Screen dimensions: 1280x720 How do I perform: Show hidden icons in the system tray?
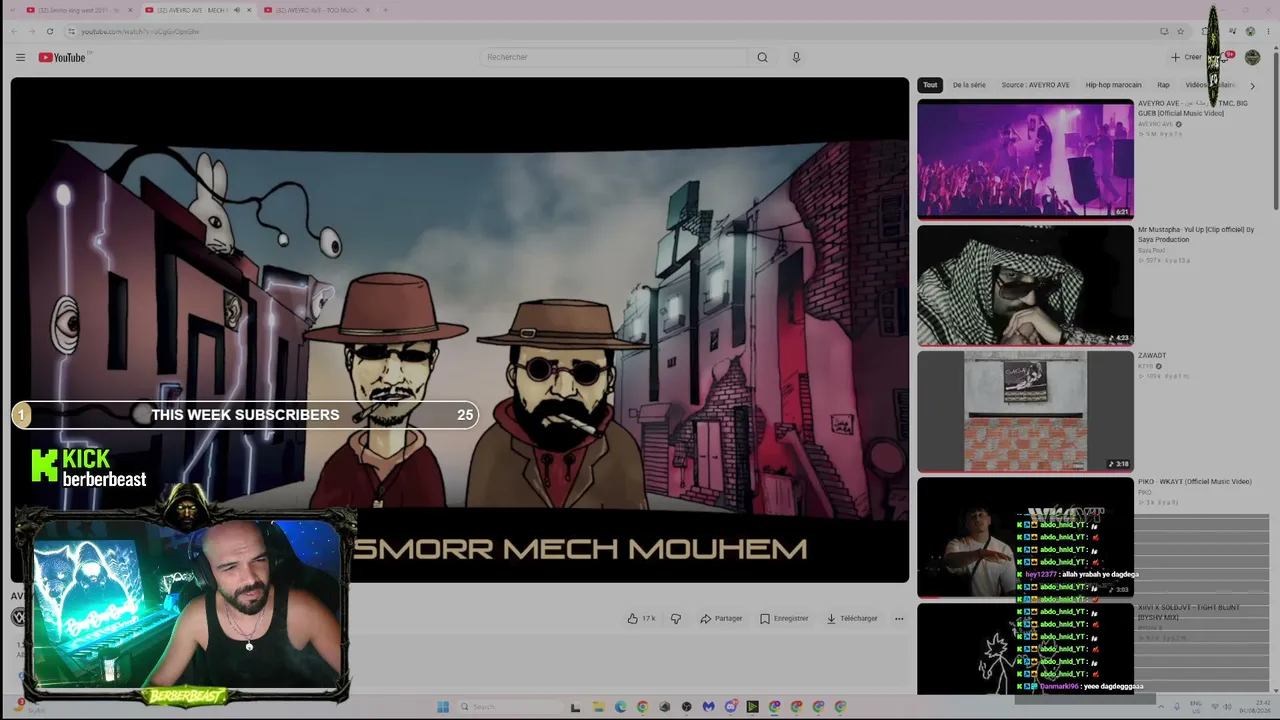[x=1163, y=707]
